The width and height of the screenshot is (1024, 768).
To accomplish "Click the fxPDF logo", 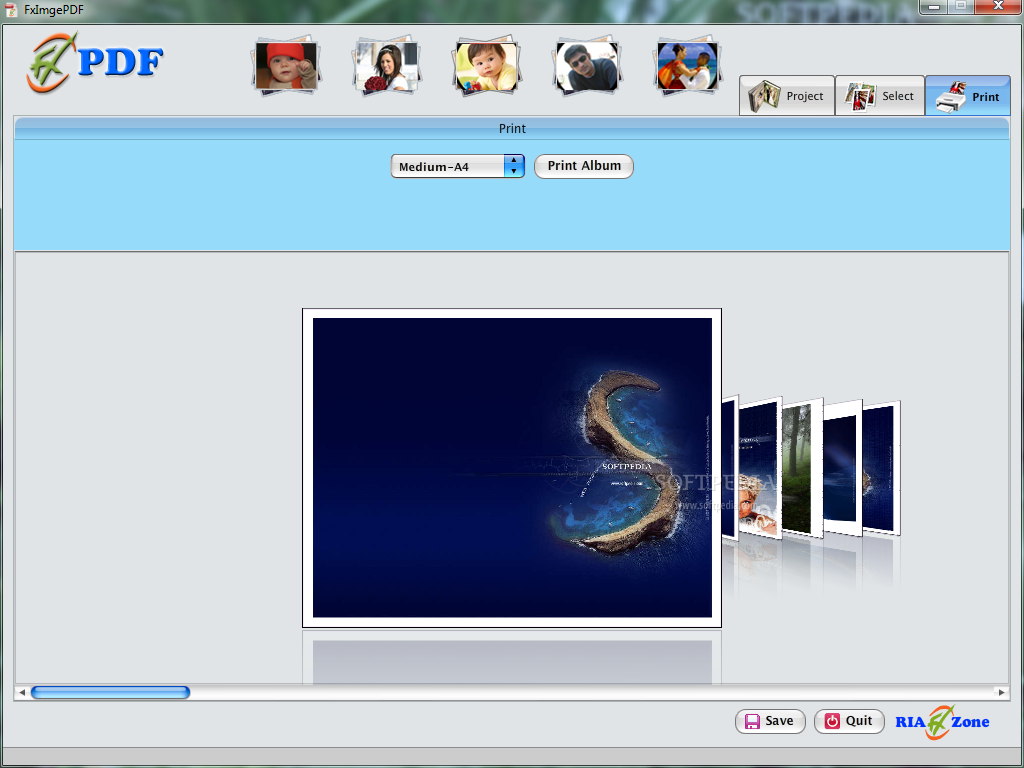I will coord(94,63).
